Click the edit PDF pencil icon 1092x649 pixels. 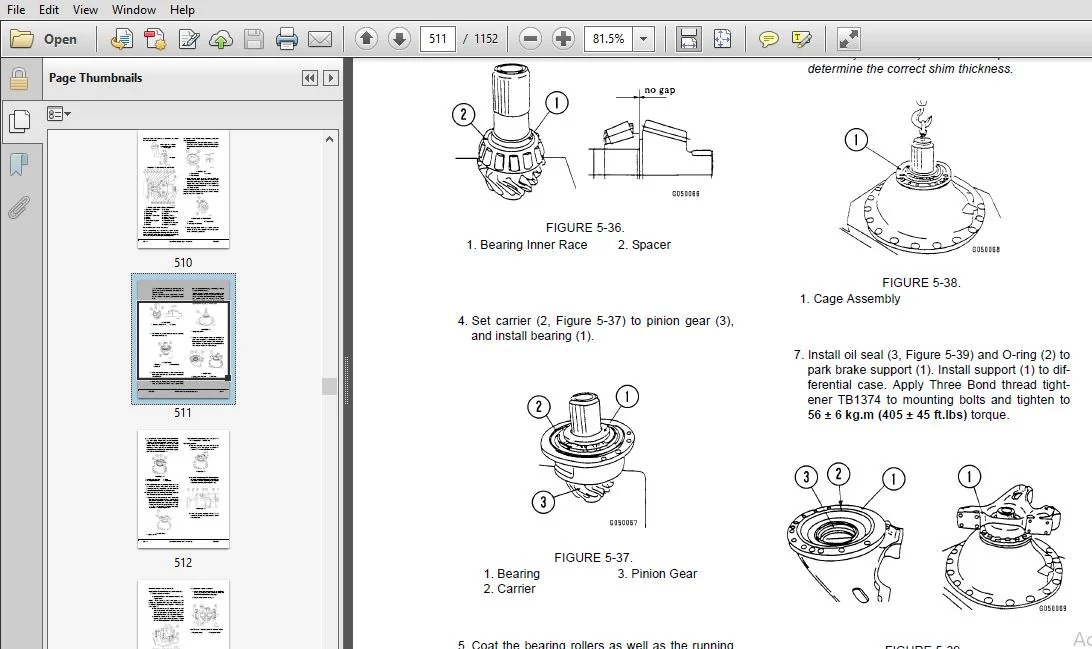click(x=188, y=39)
